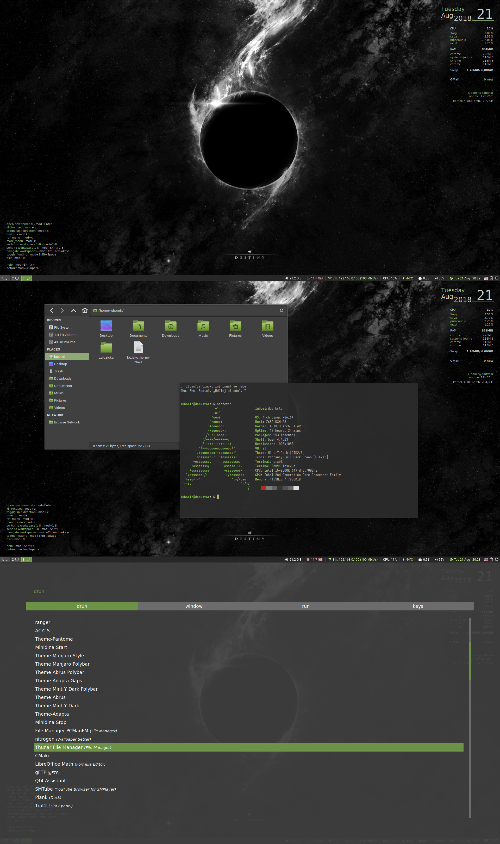
Task: Open the Videos folder icon
Action: pyautogui.click(x=267, y=326)
